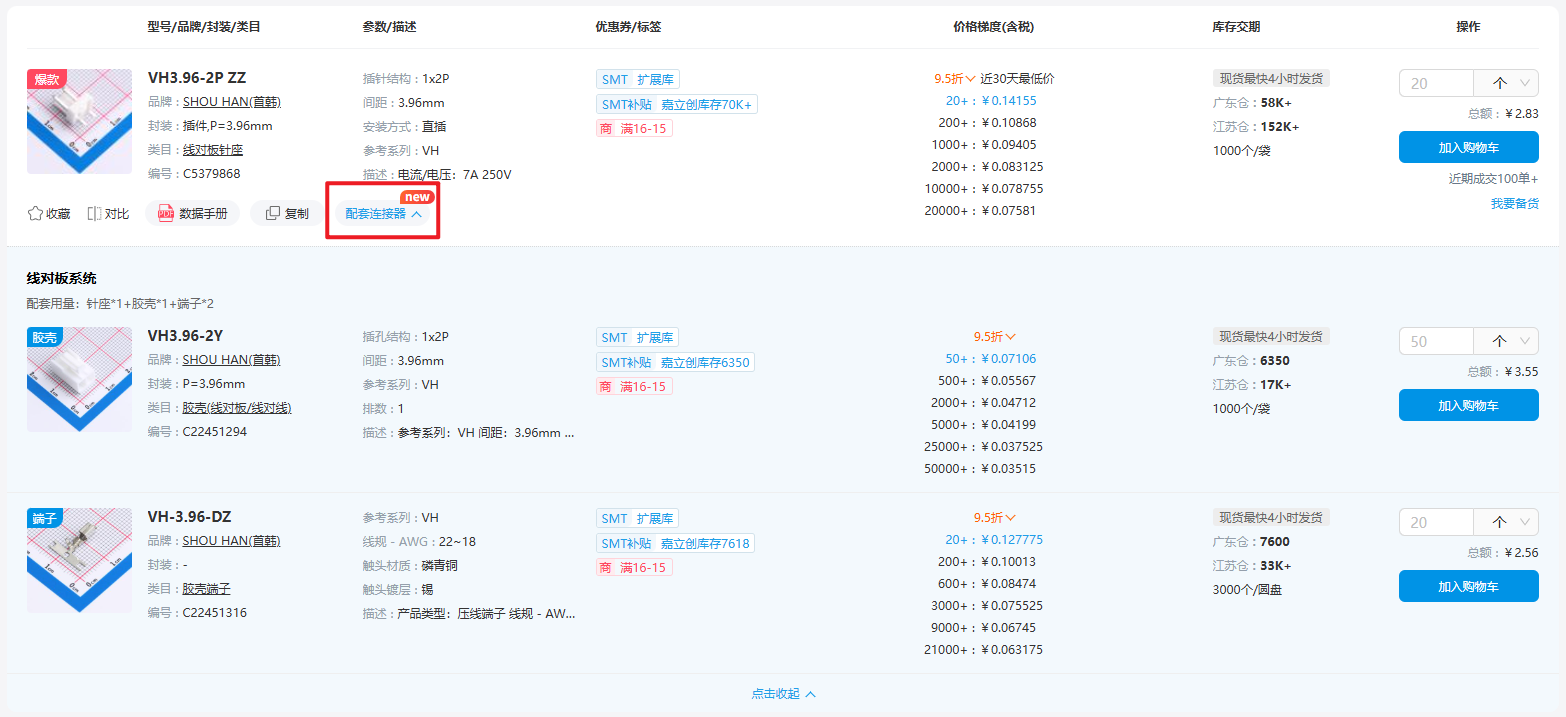Click the 收藏 star icon
The image size is (1566, 717).
tap(36, 213)
